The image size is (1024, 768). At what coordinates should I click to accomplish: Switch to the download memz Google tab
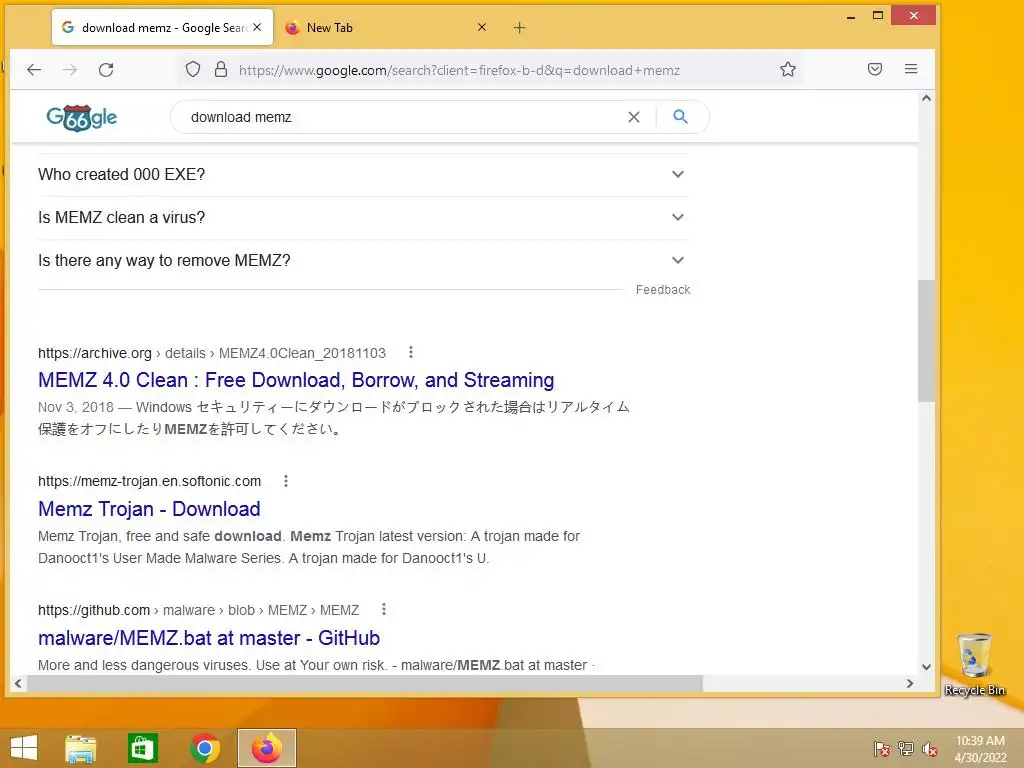pos(162,27)
